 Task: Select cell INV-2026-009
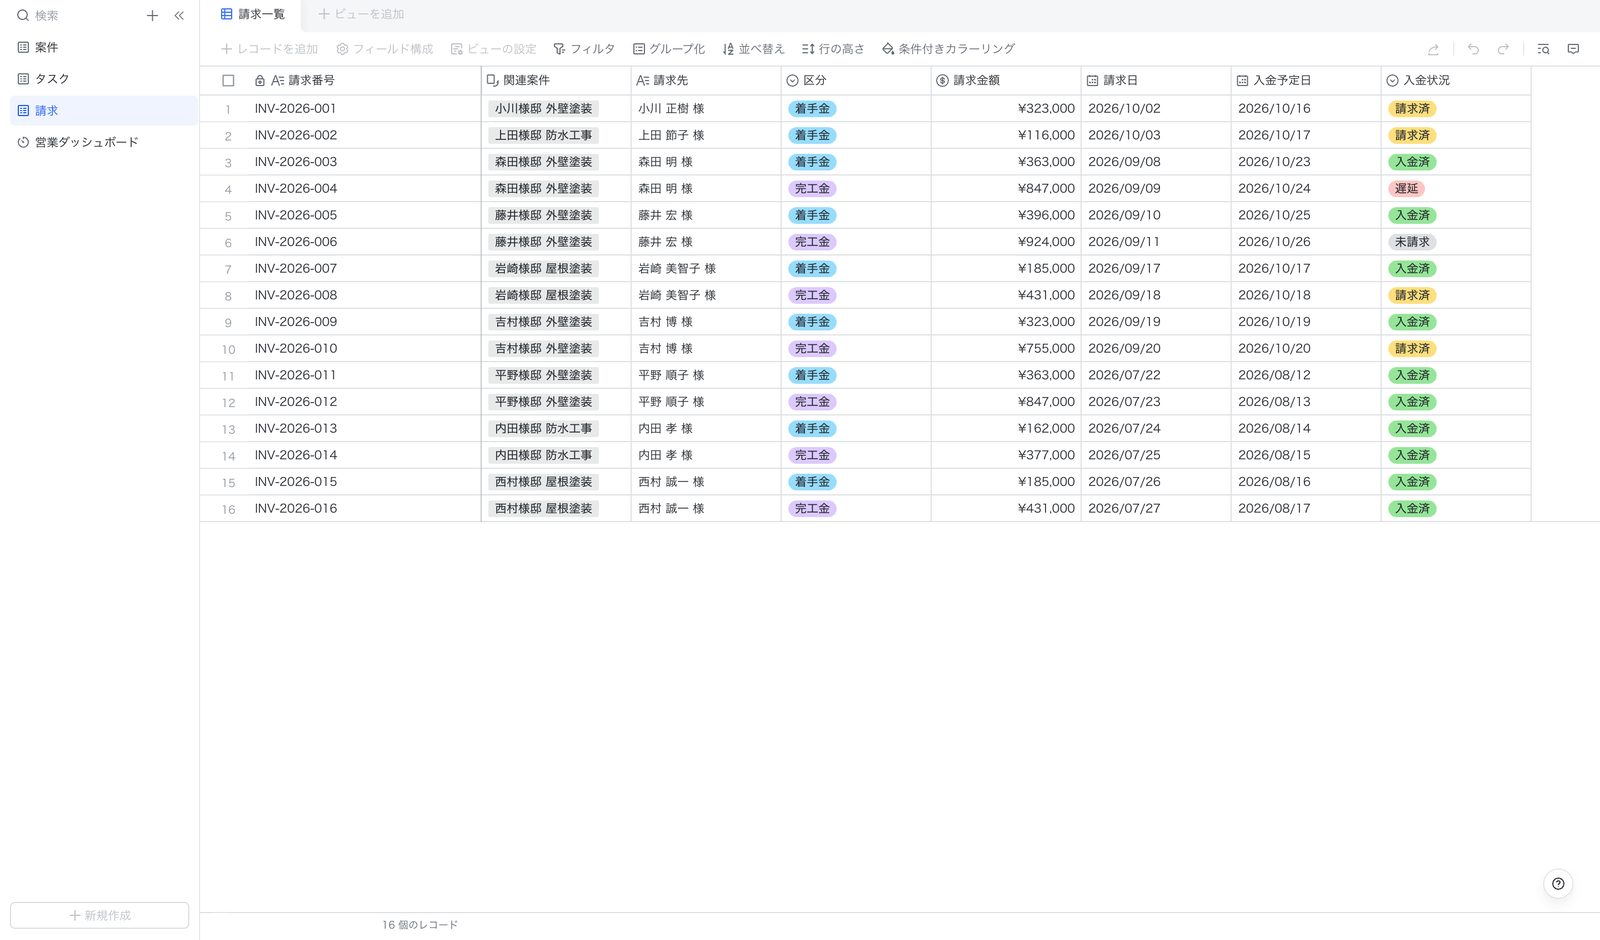coord(365,322)
